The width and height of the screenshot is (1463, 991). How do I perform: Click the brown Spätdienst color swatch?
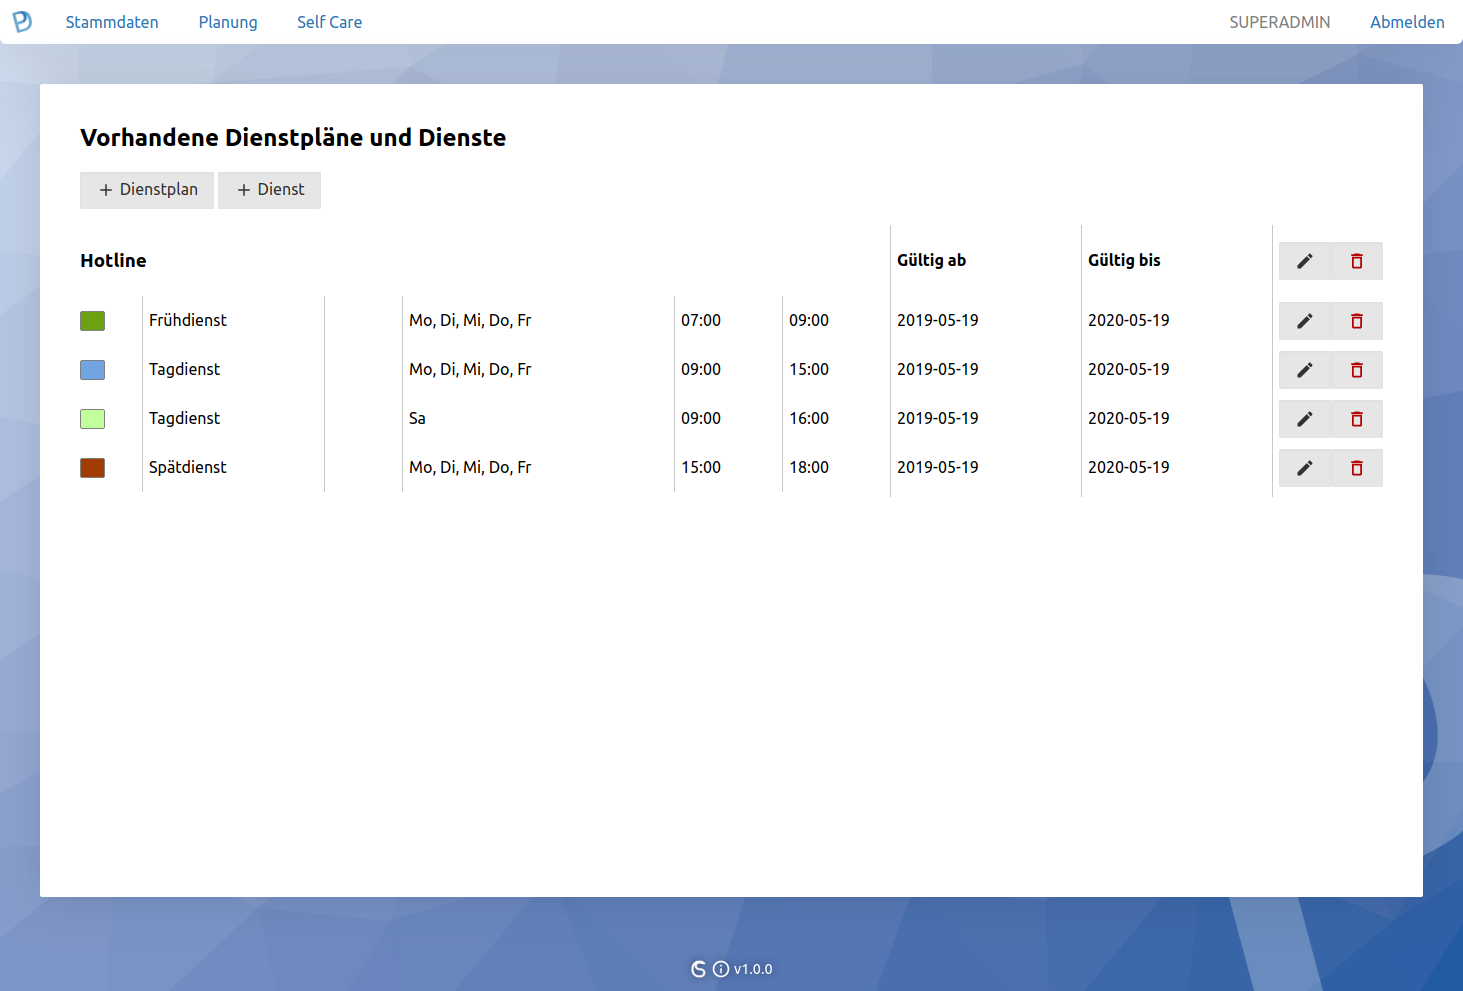(92, 468)
